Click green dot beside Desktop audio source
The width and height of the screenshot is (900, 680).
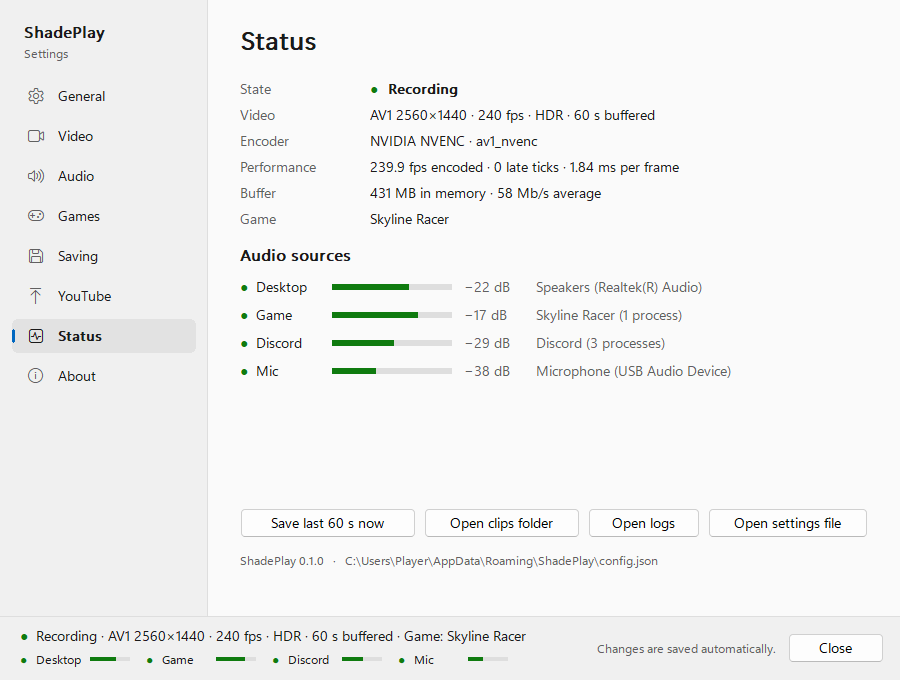(245, 287)
